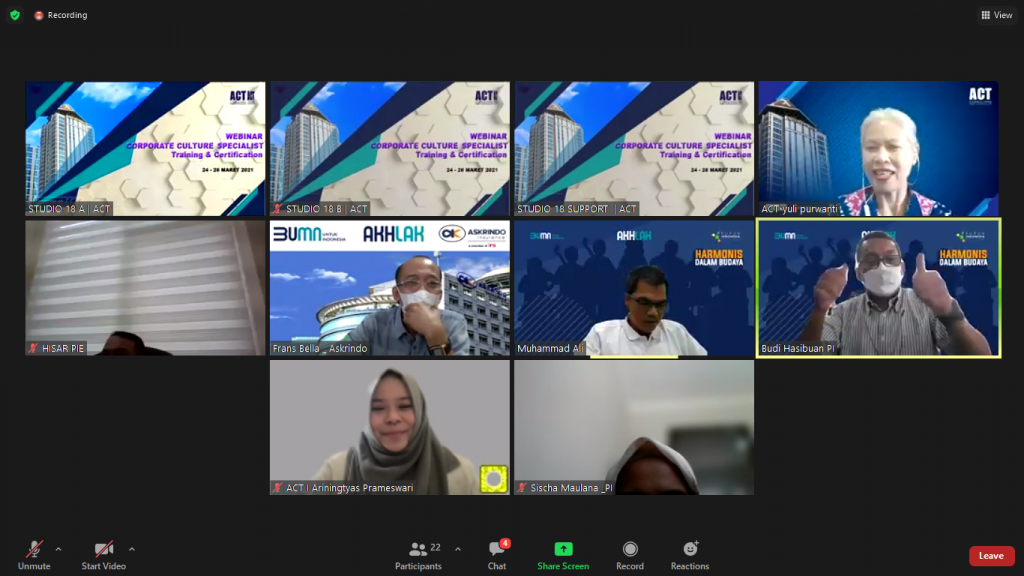1024x576 pixels.
Task: Open the Participants panel
Action: point(418,555)
